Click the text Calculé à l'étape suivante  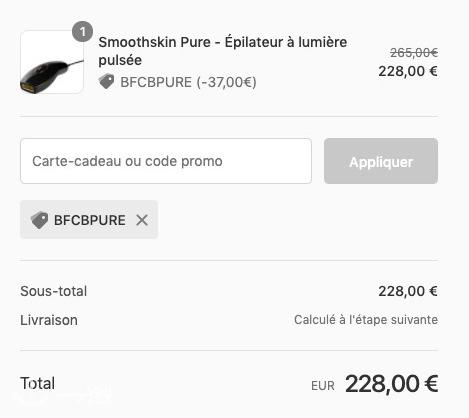(366, 320)
